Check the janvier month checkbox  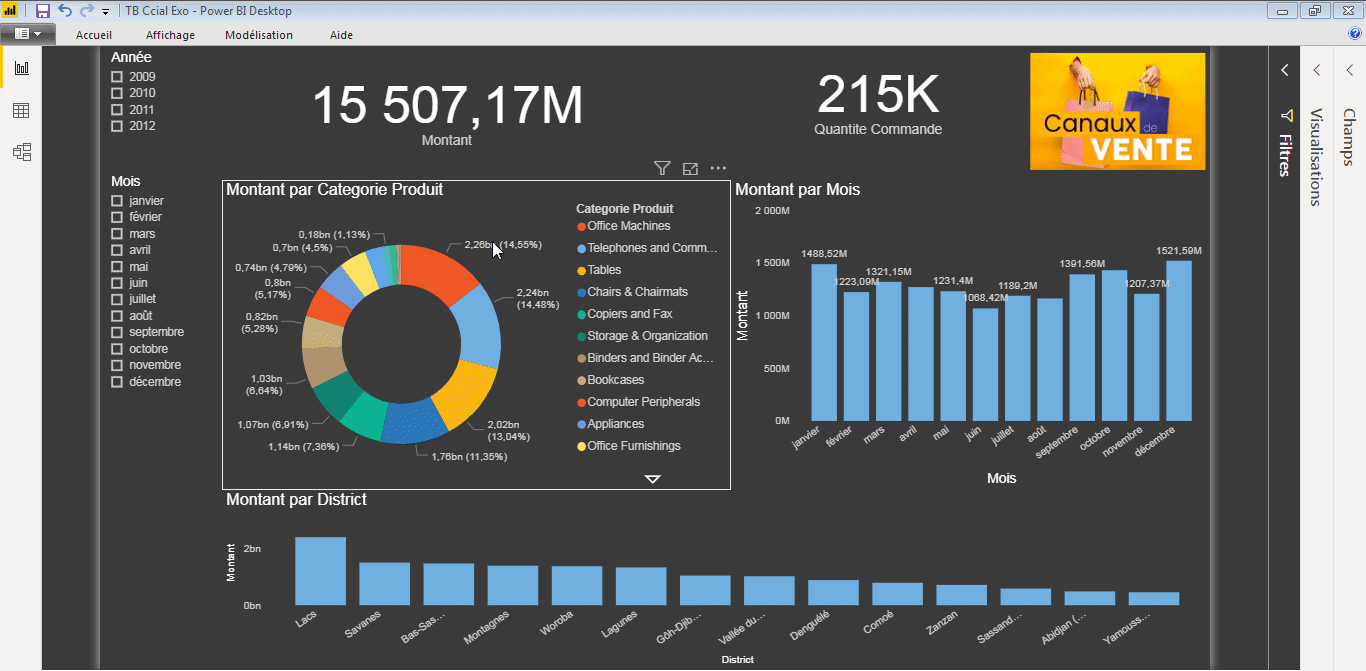(x=117, y=201)
